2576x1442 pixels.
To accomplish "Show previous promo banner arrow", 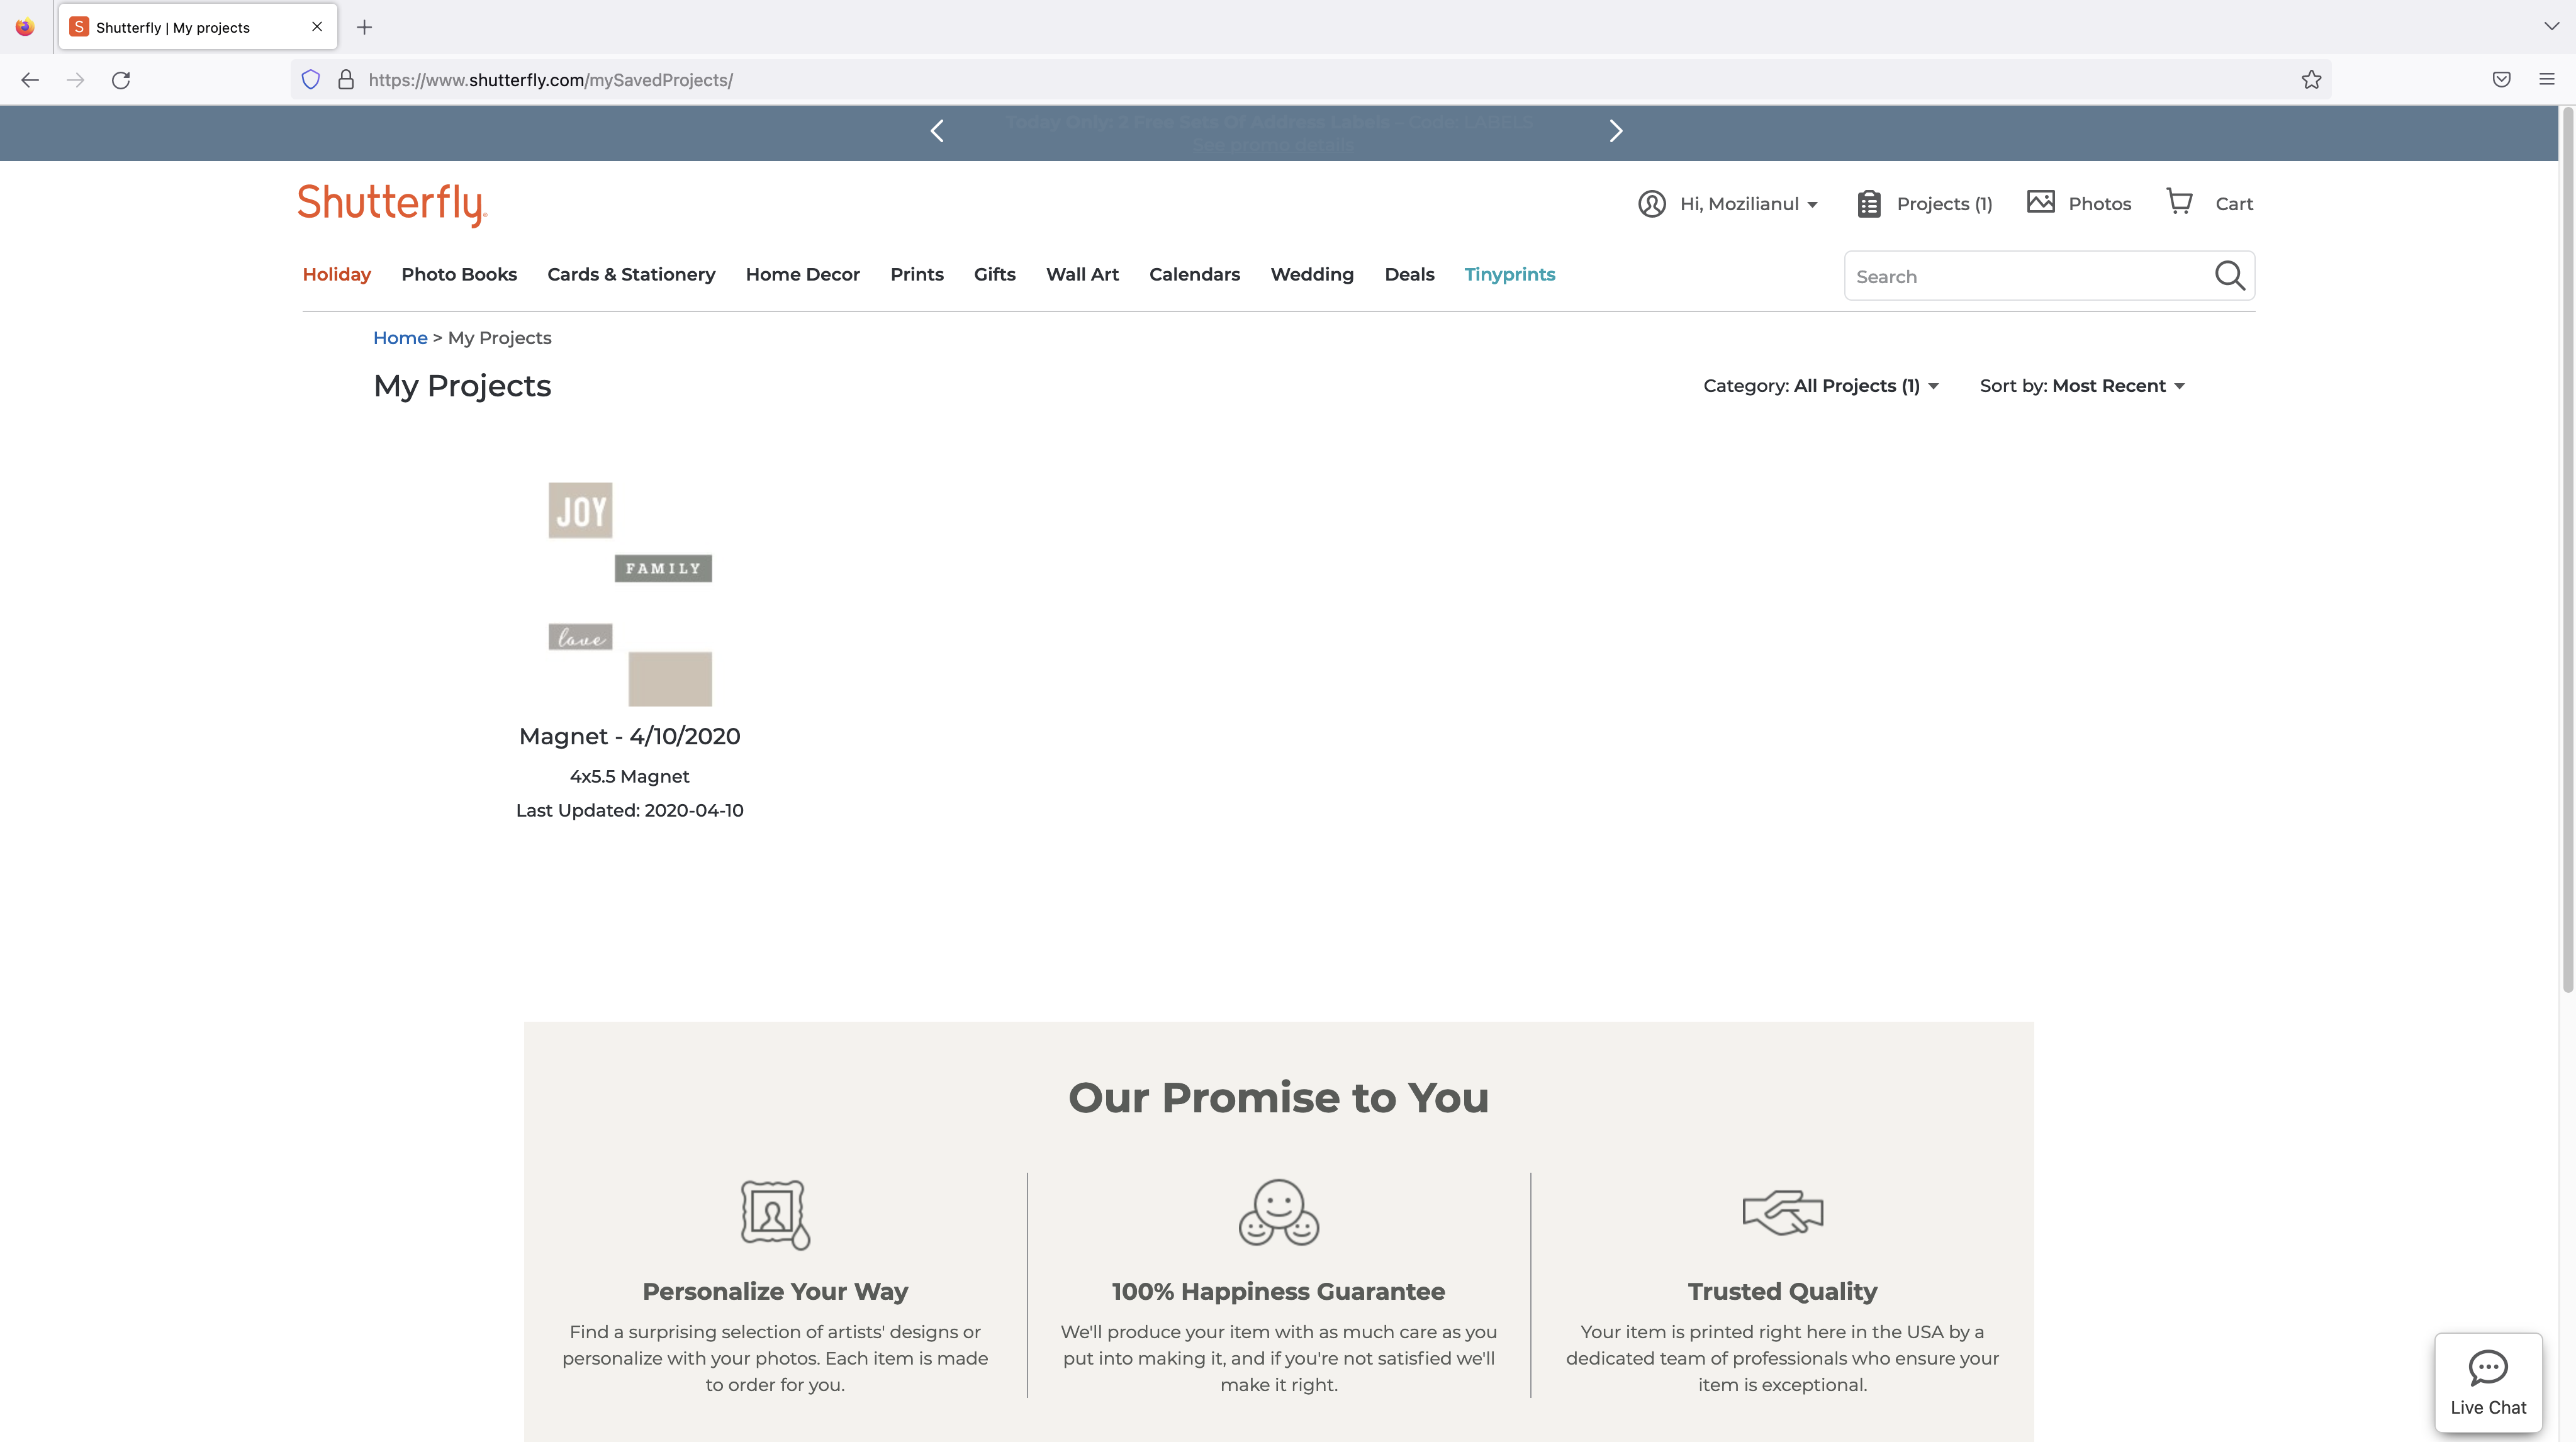I will click(937, 131).
